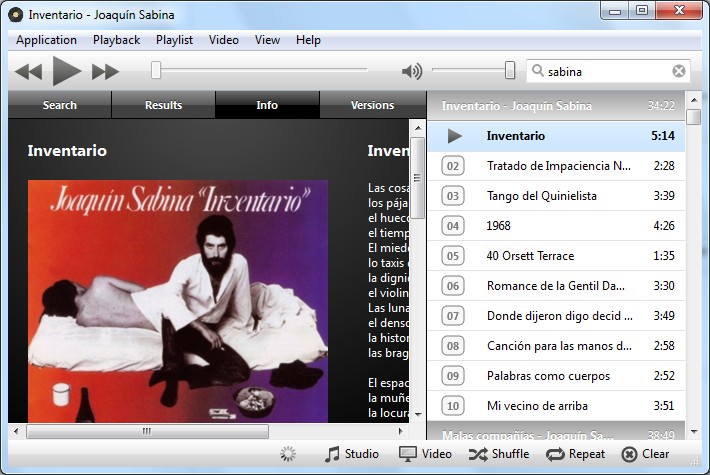This screenshot has width=710, height=475.
Task: Select track number 08 badge
Action: 453,346
